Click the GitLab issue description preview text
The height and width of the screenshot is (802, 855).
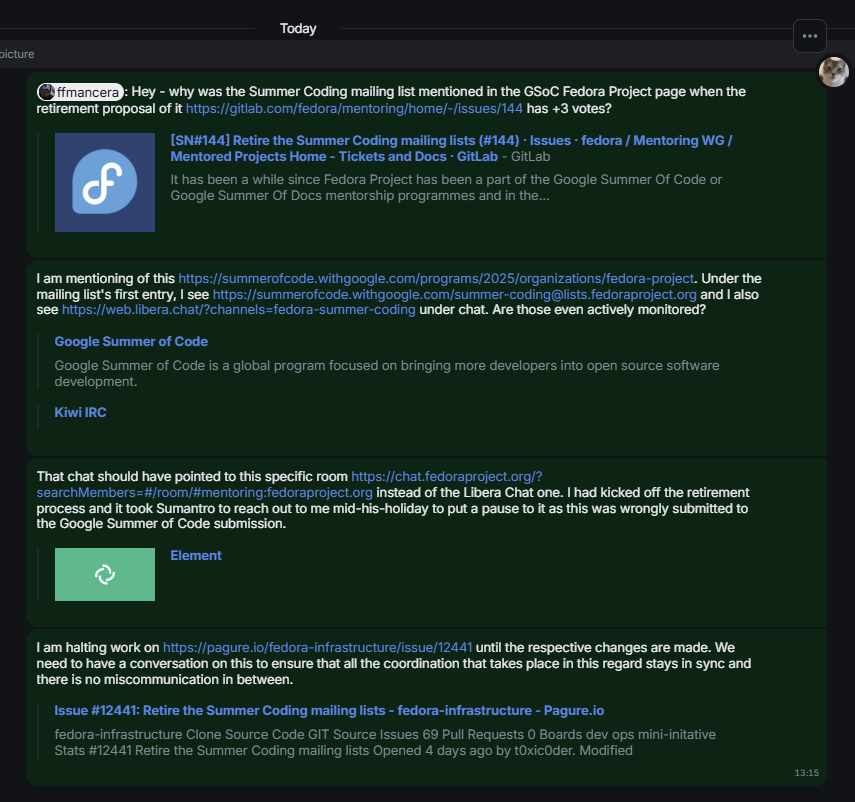tap(446, 188)
